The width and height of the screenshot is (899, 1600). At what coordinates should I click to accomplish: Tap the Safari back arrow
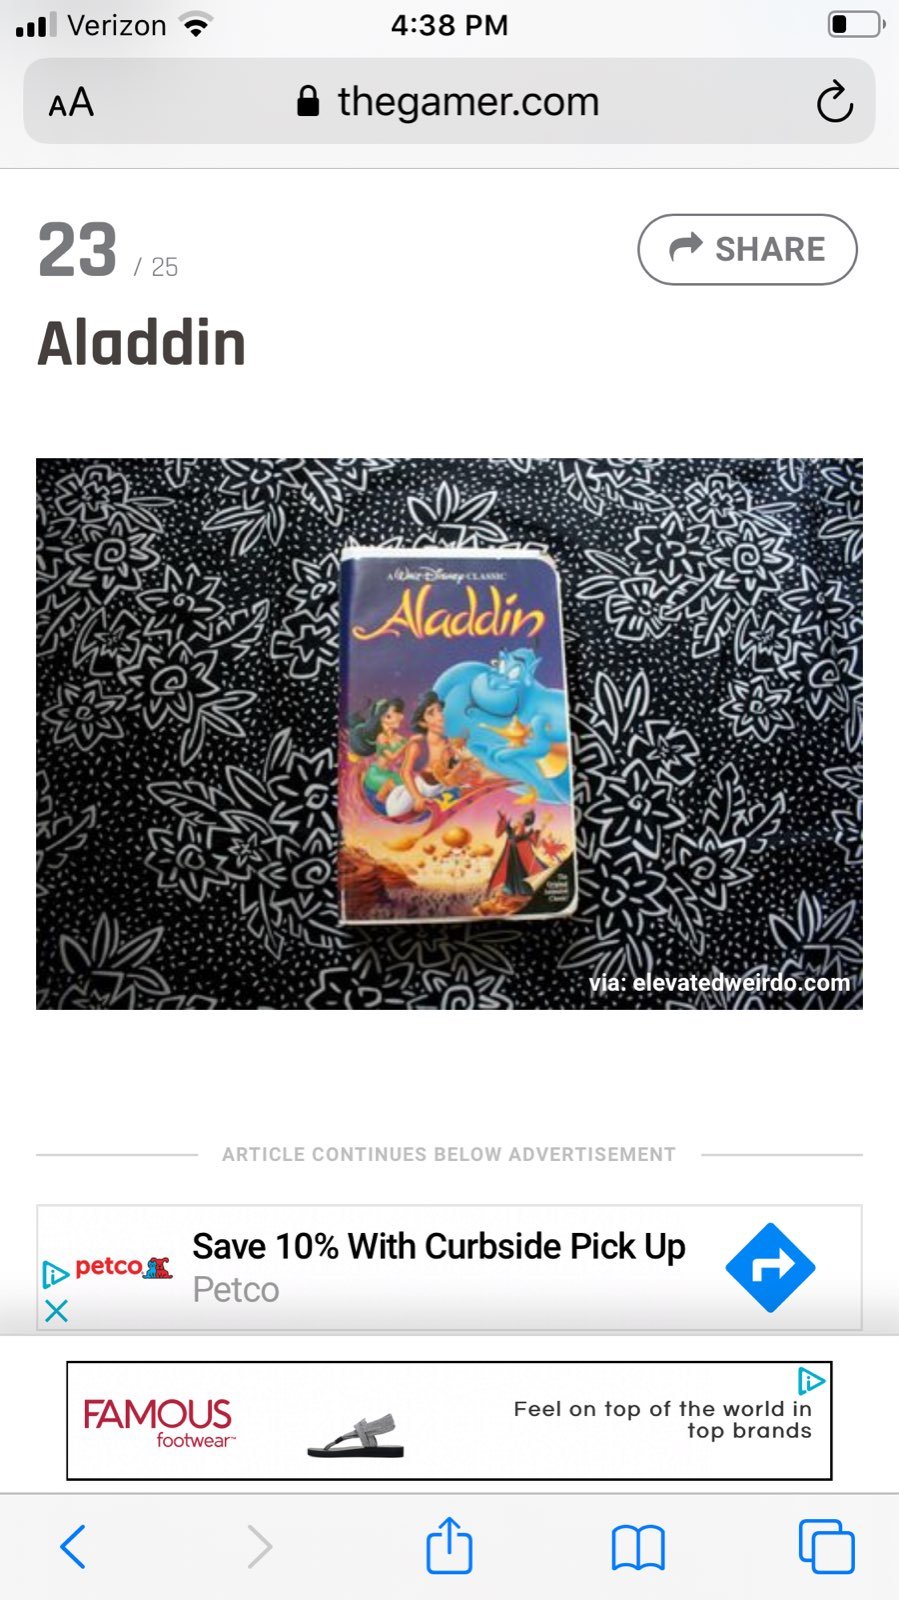73,1547
